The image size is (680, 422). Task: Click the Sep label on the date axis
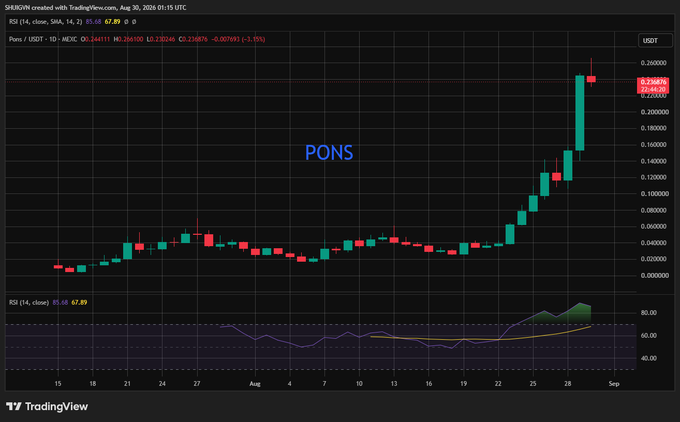pos(614,384)
